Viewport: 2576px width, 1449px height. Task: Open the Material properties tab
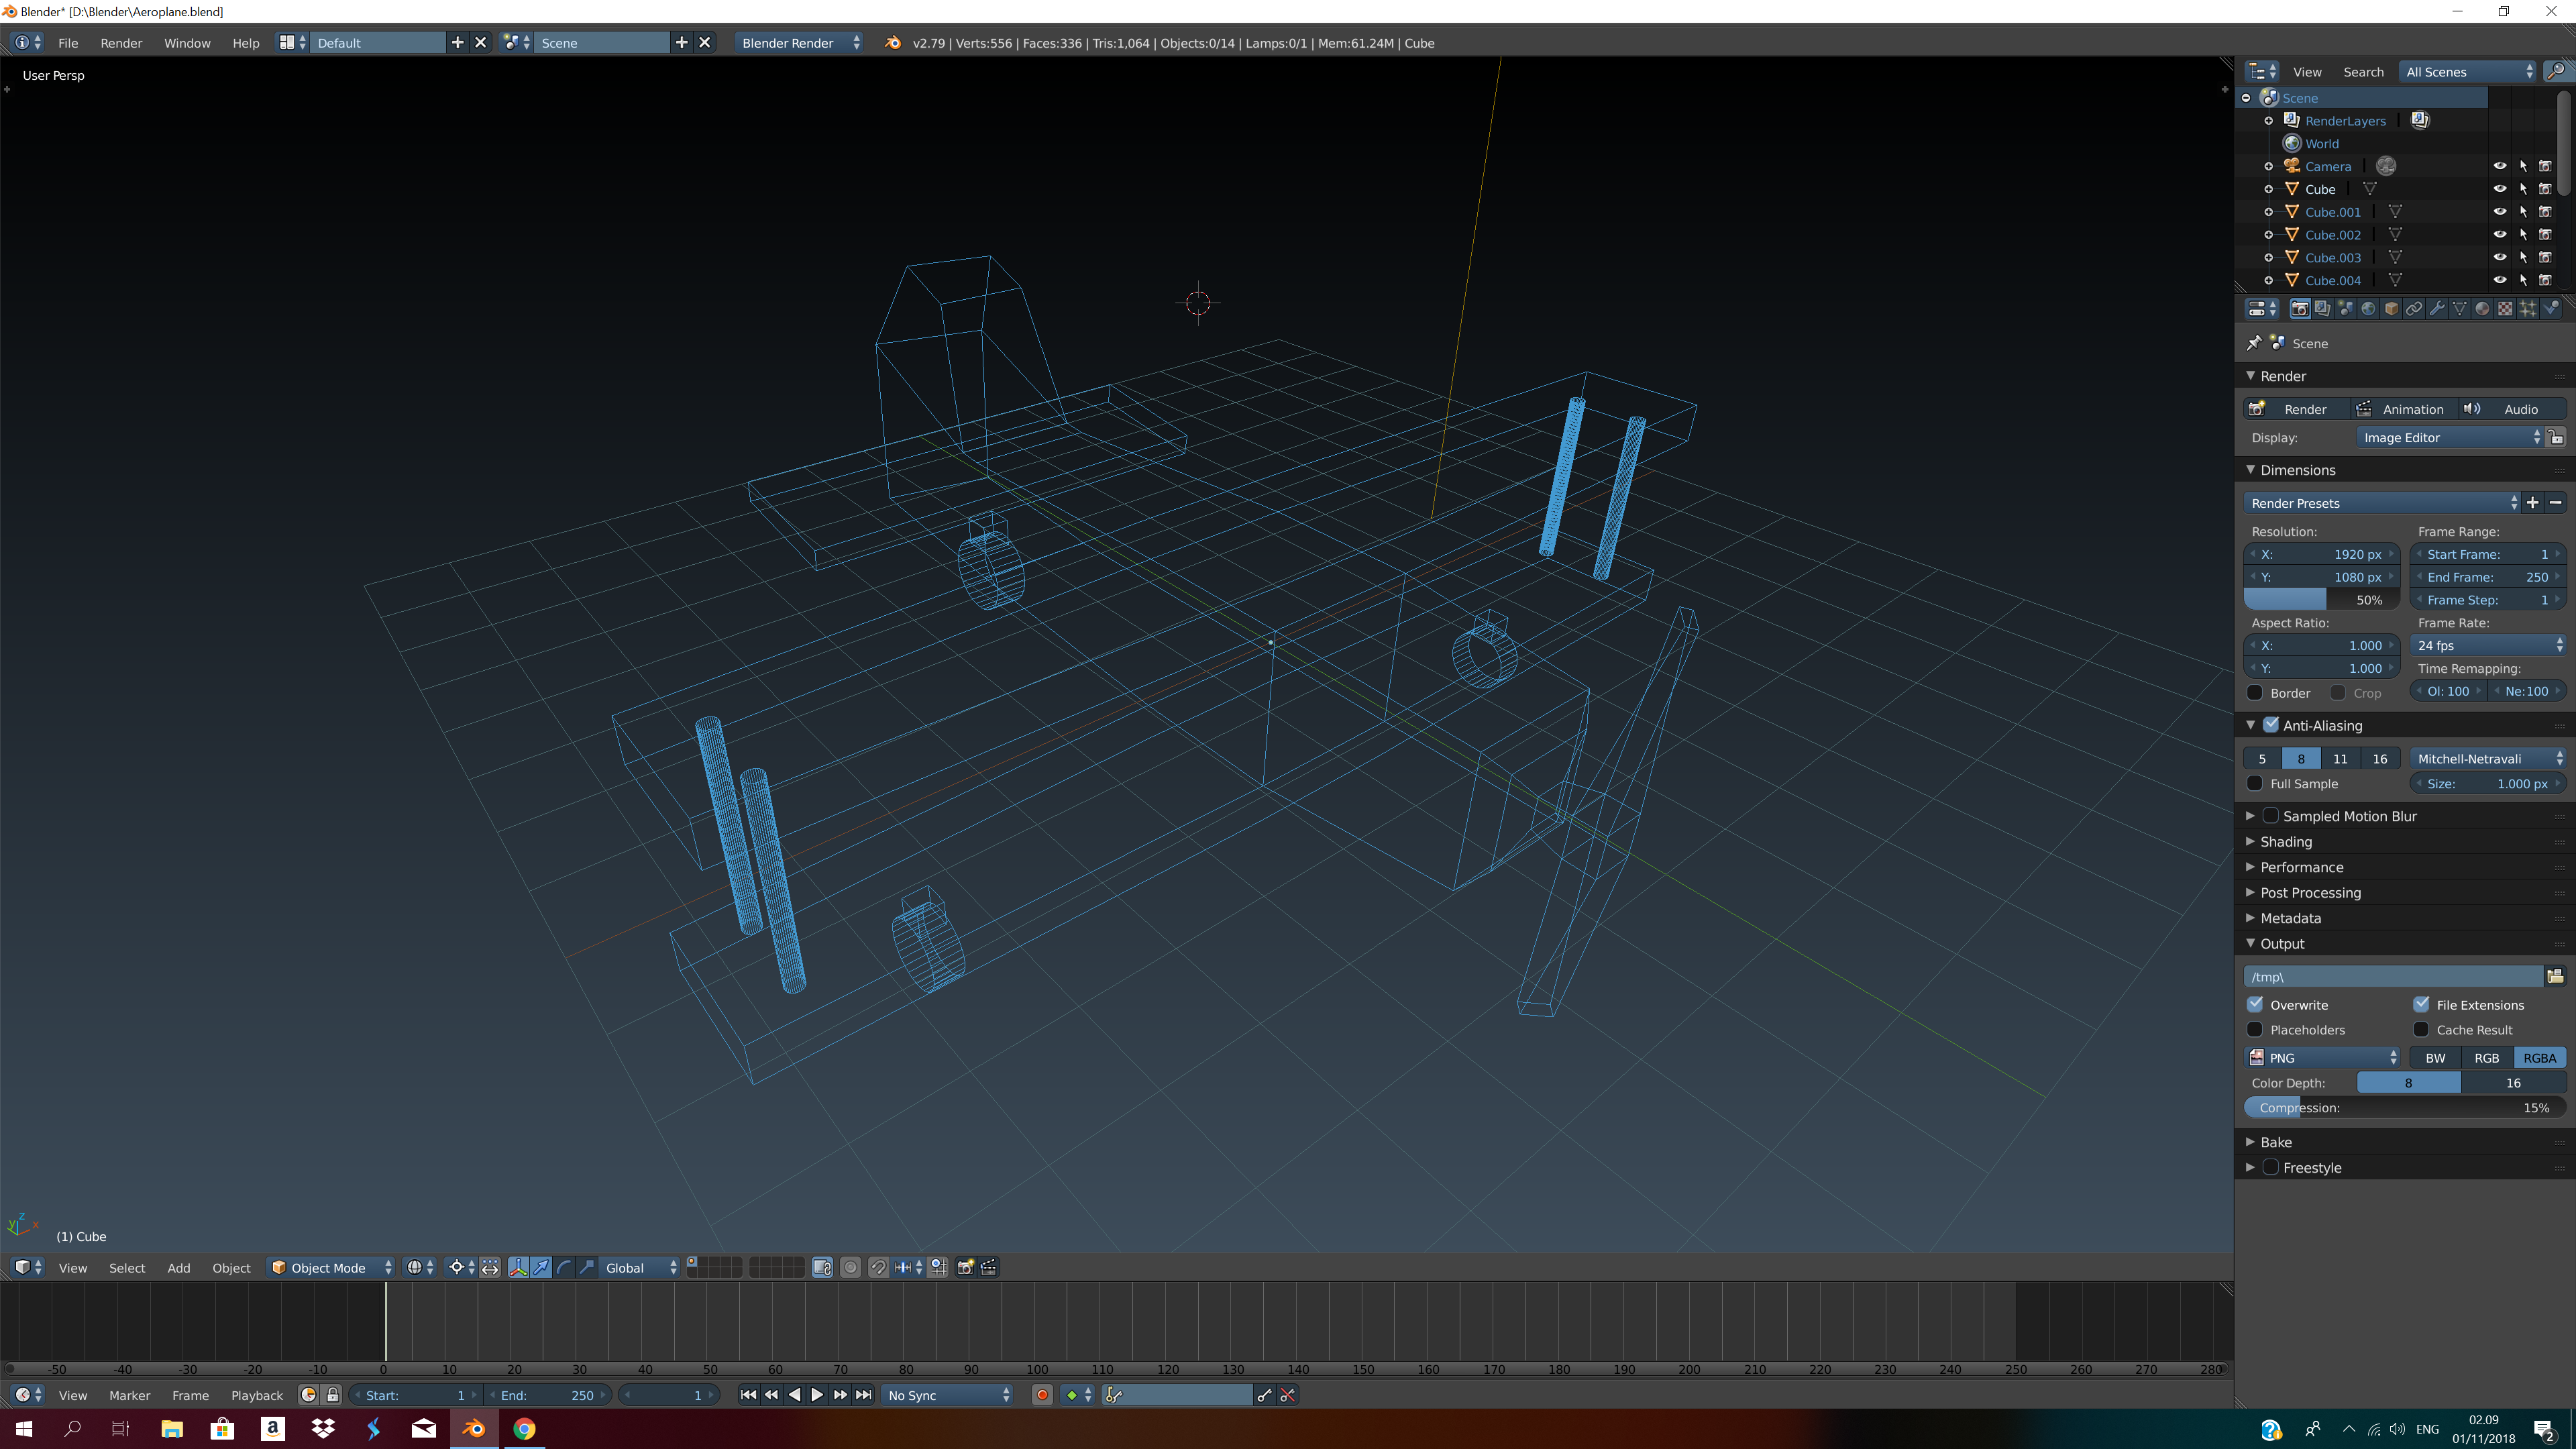[2482, 309]
